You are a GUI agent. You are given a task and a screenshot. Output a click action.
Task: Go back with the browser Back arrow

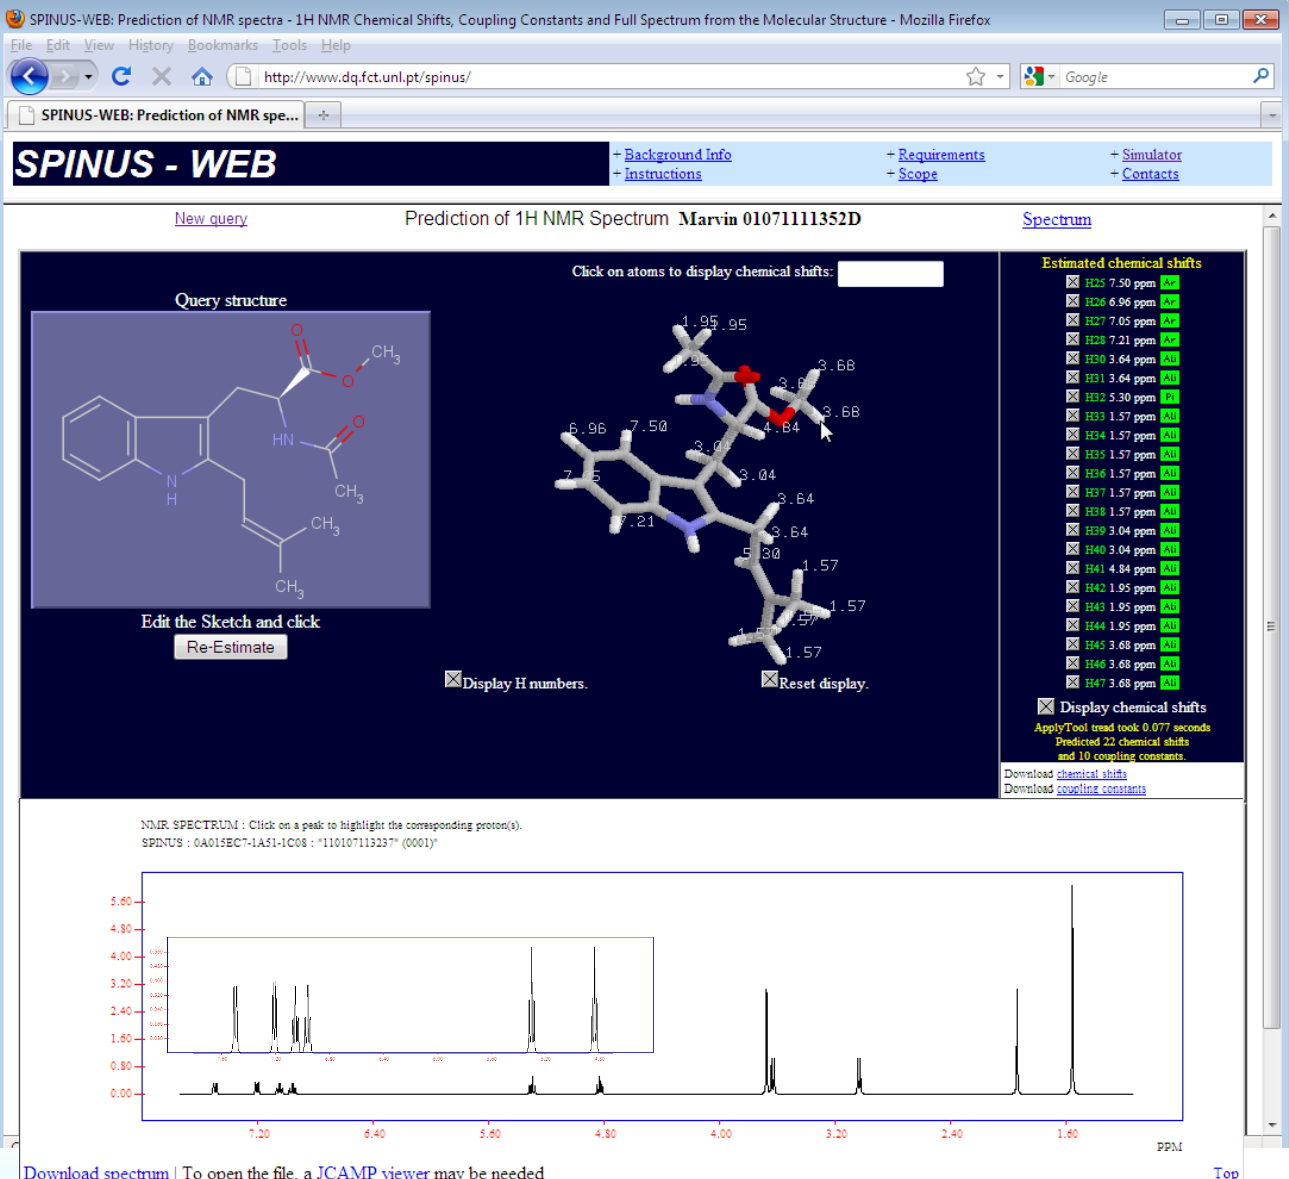pos(29,76)
